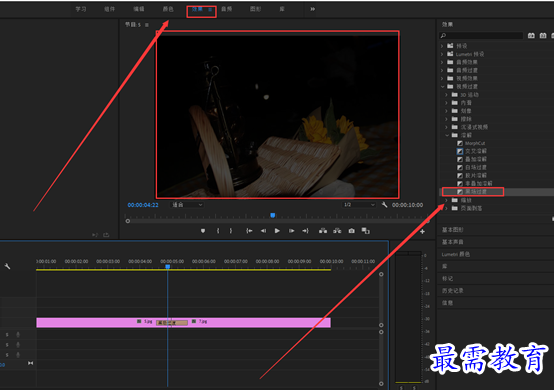Click the 00:00:04:22 playhead timecode
This screenshot has width=554, height=390.
[143, 205]
